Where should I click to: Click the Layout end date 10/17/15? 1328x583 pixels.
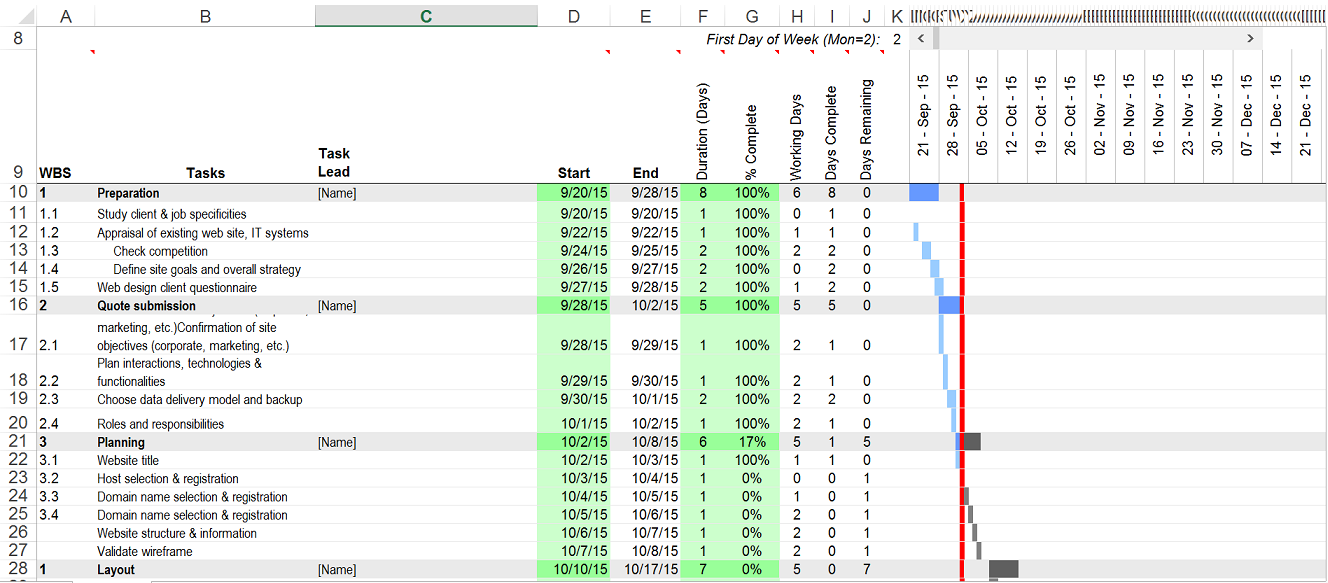tap(645, 570)
